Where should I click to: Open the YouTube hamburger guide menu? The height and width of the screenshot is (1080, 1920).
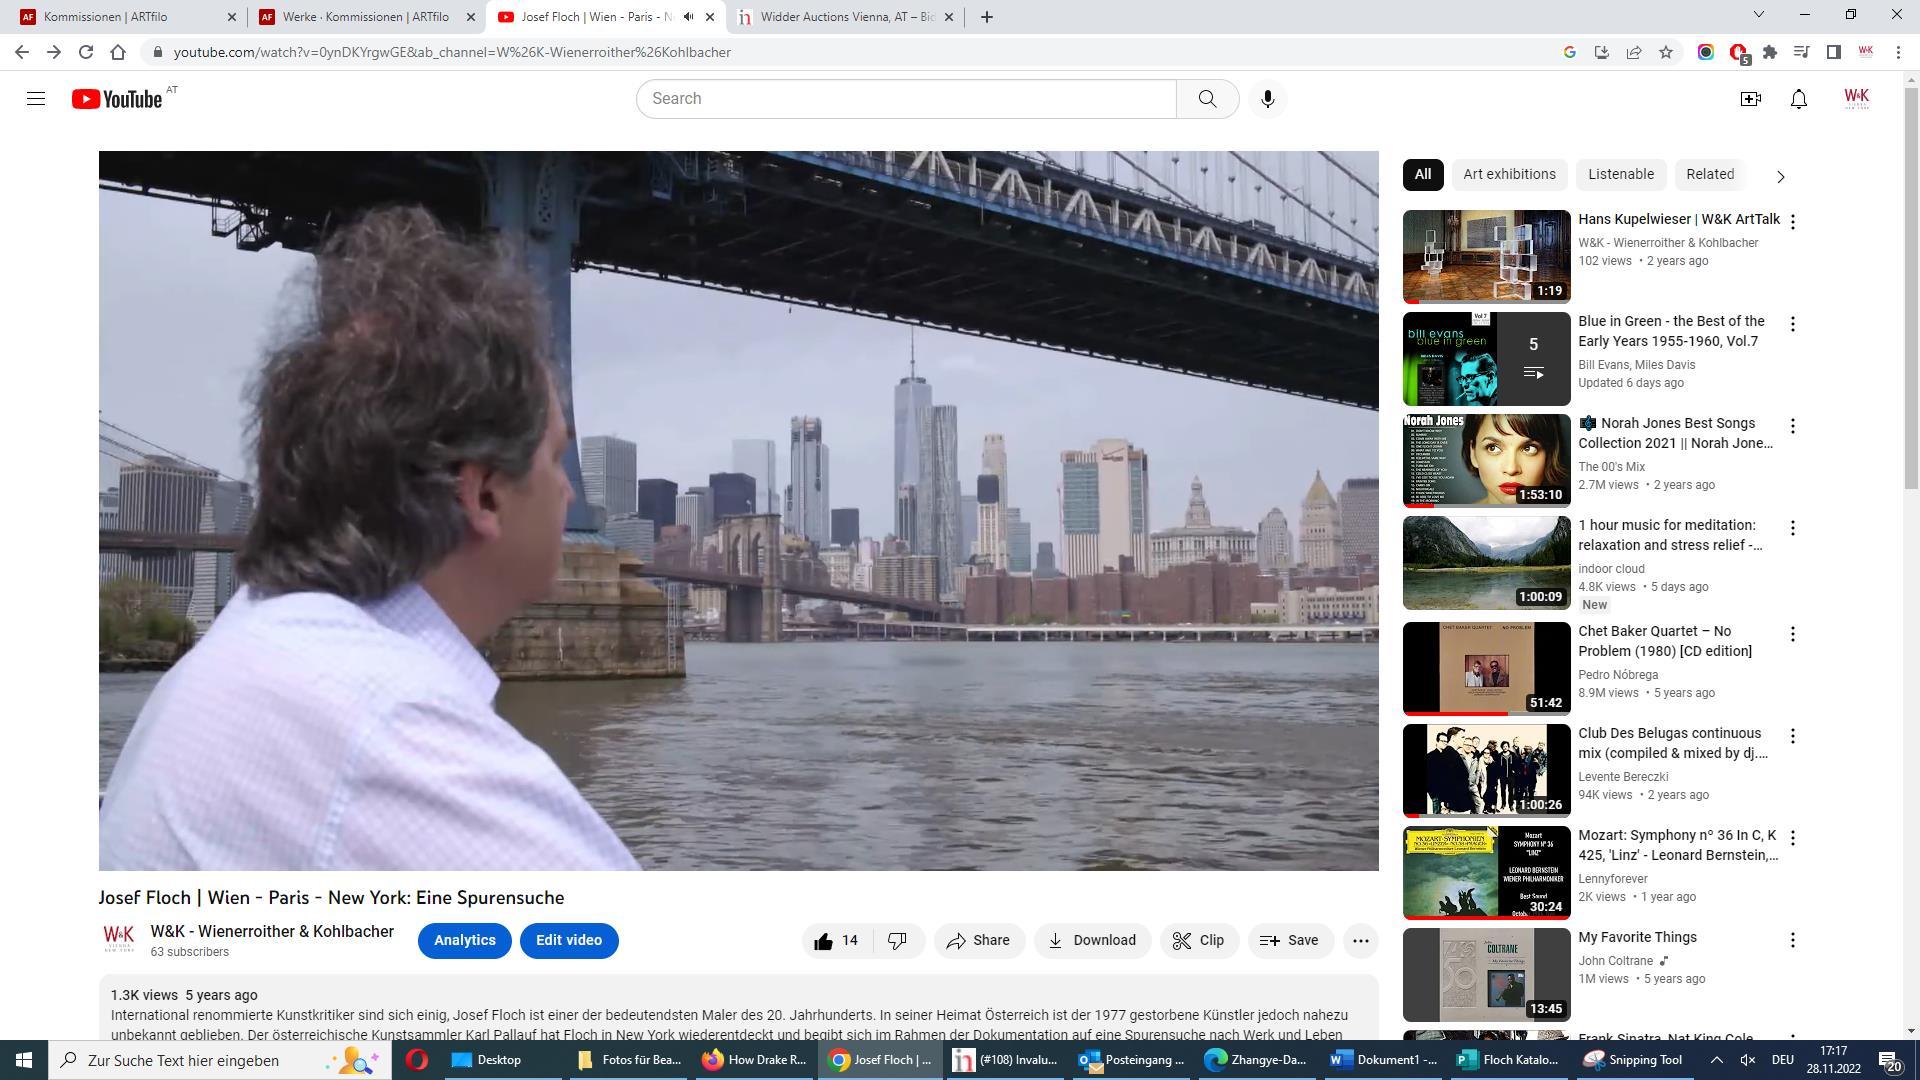[x=36, y=98]
